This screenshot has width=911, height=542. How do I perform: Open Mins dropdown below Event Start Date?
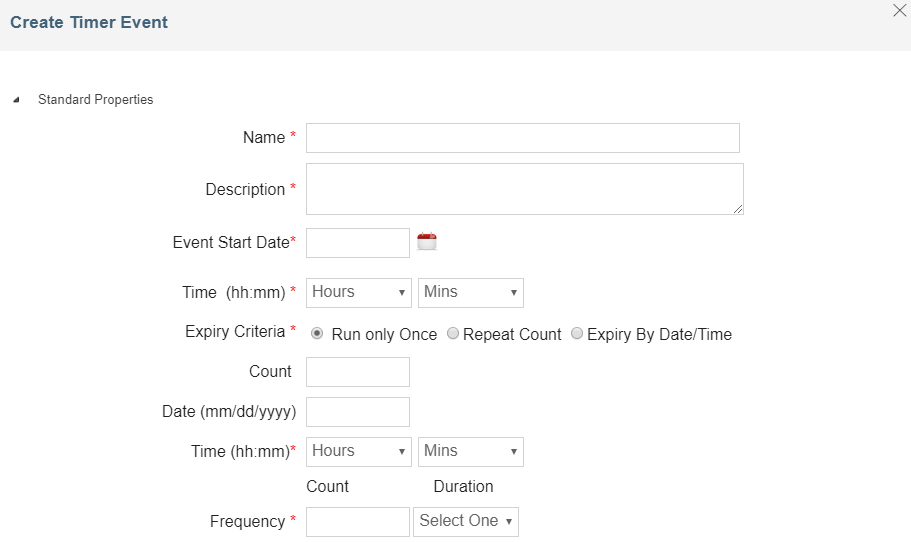[471, 292]
